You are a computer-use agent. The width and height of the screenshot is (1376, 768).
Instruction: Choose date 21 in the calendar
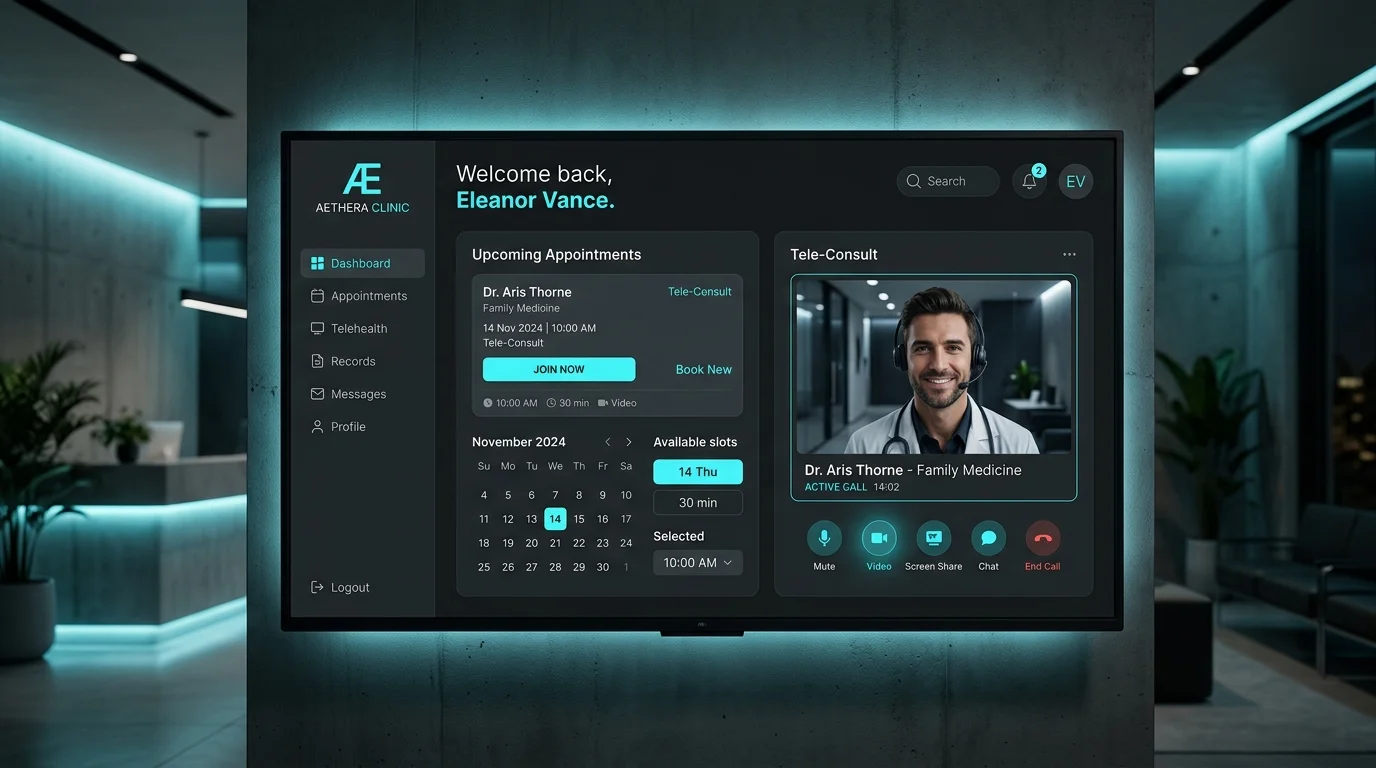[555, 543]
